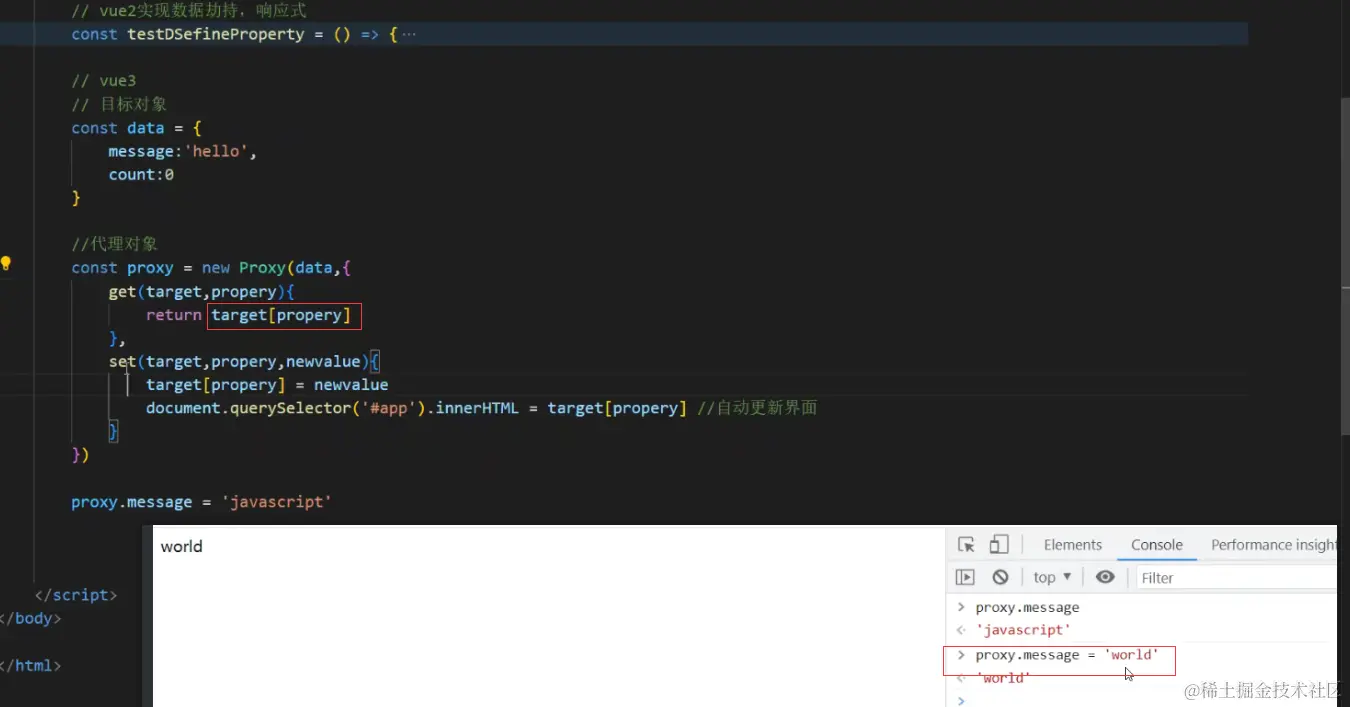Switch to the Elements tab
1350x707 pixels.
coord(1072,545)
